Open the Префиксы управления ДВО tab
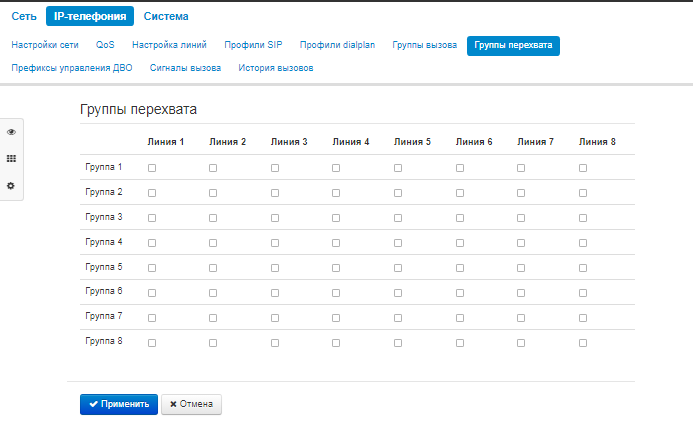The image size is (693, 426). (71, 68)
